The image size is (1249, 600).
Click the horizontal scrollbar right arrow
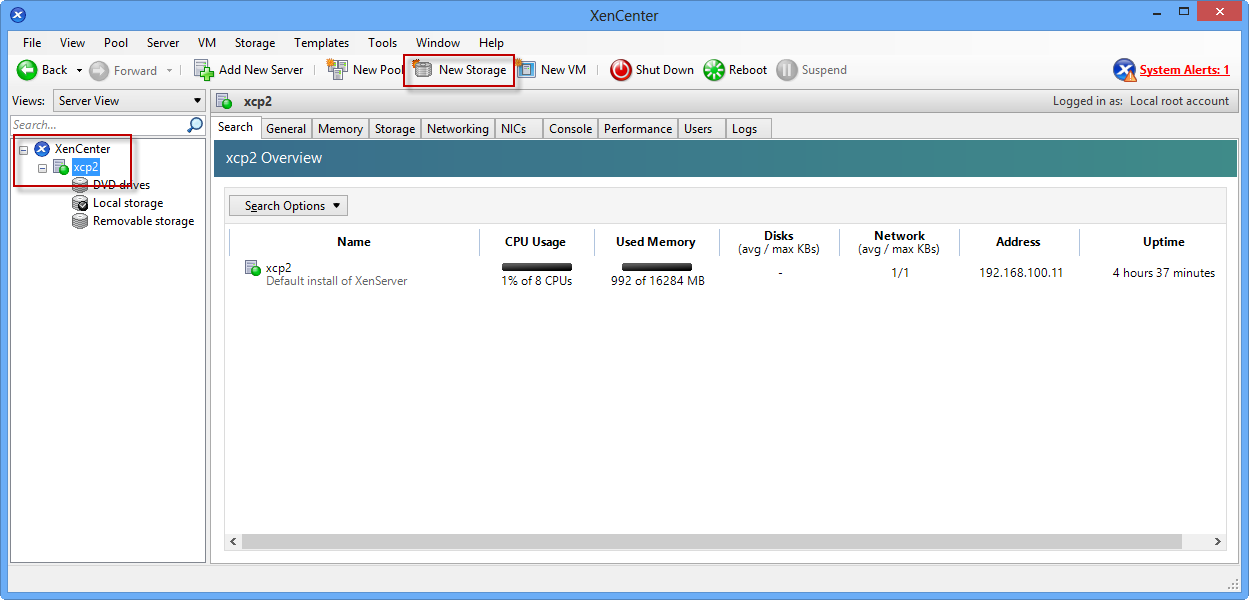(x=1218, y=541)
